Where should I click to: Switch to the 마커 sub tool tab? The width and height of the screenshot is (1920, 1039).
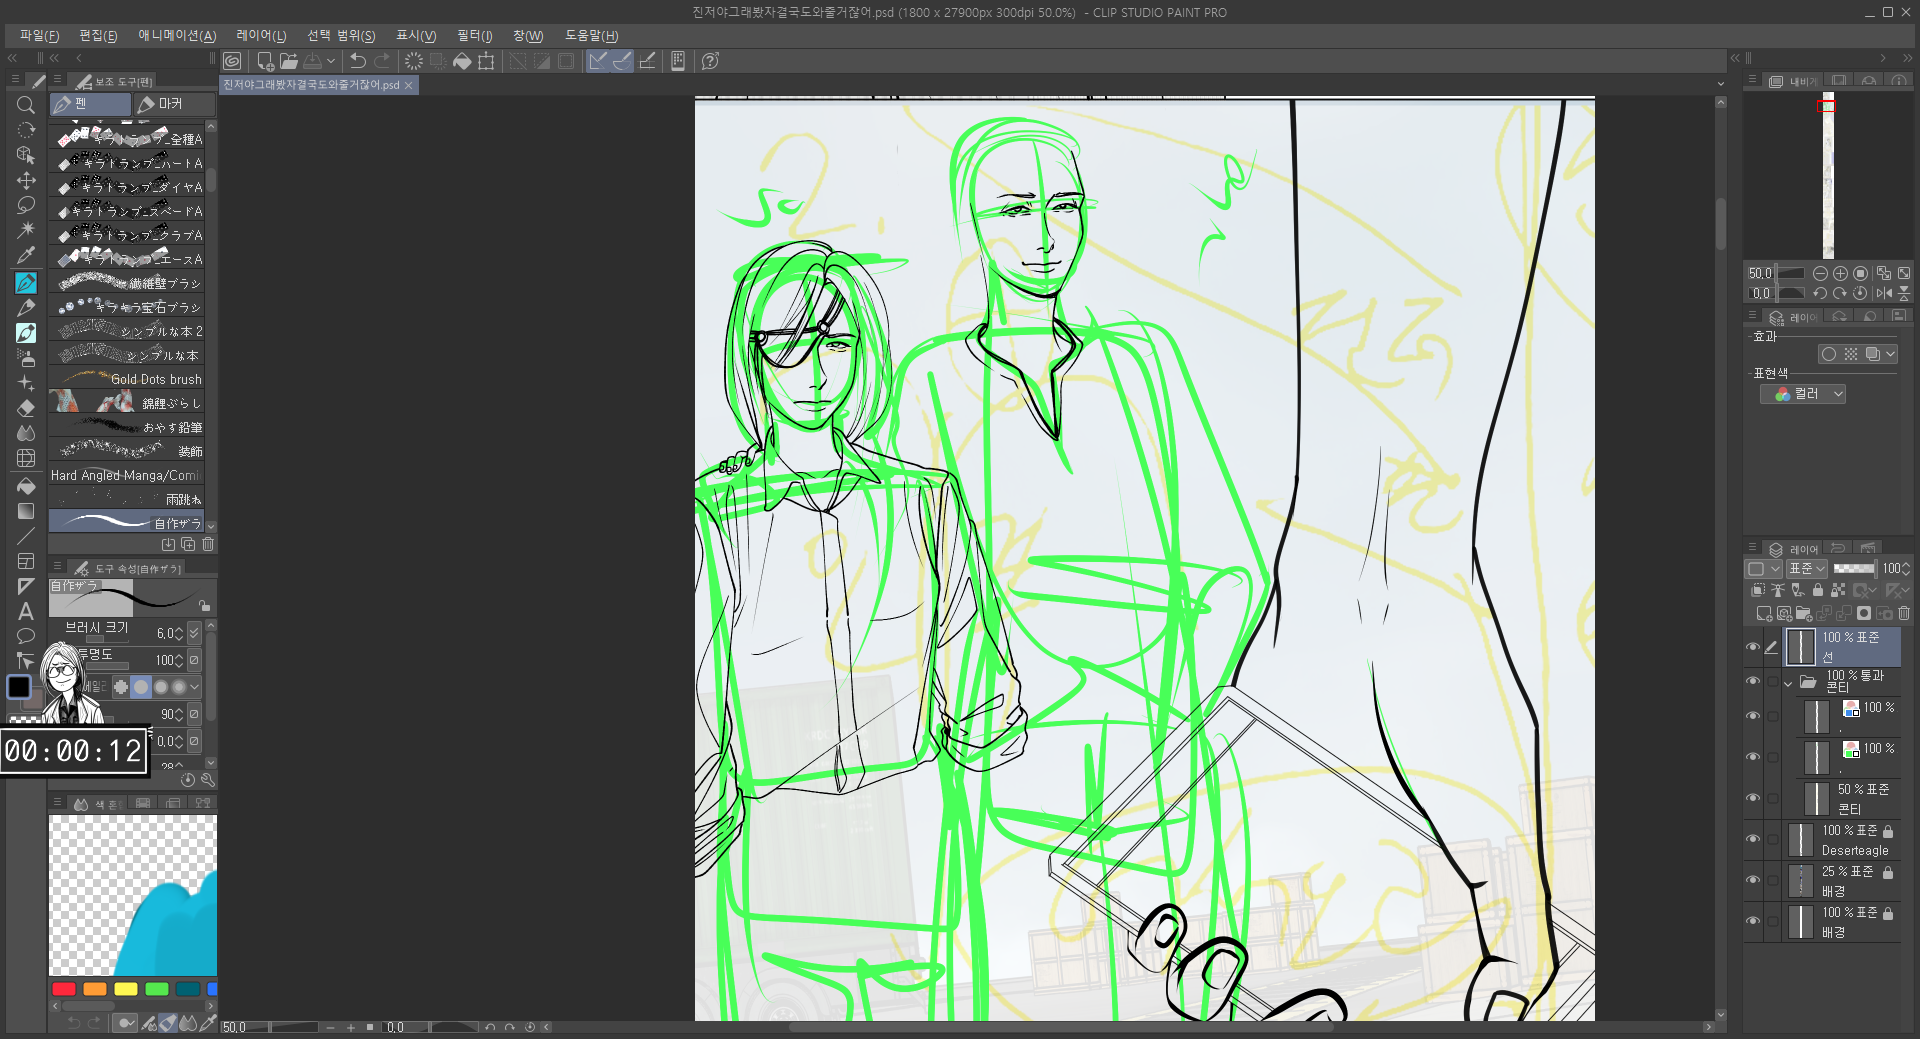pos(175,104)
